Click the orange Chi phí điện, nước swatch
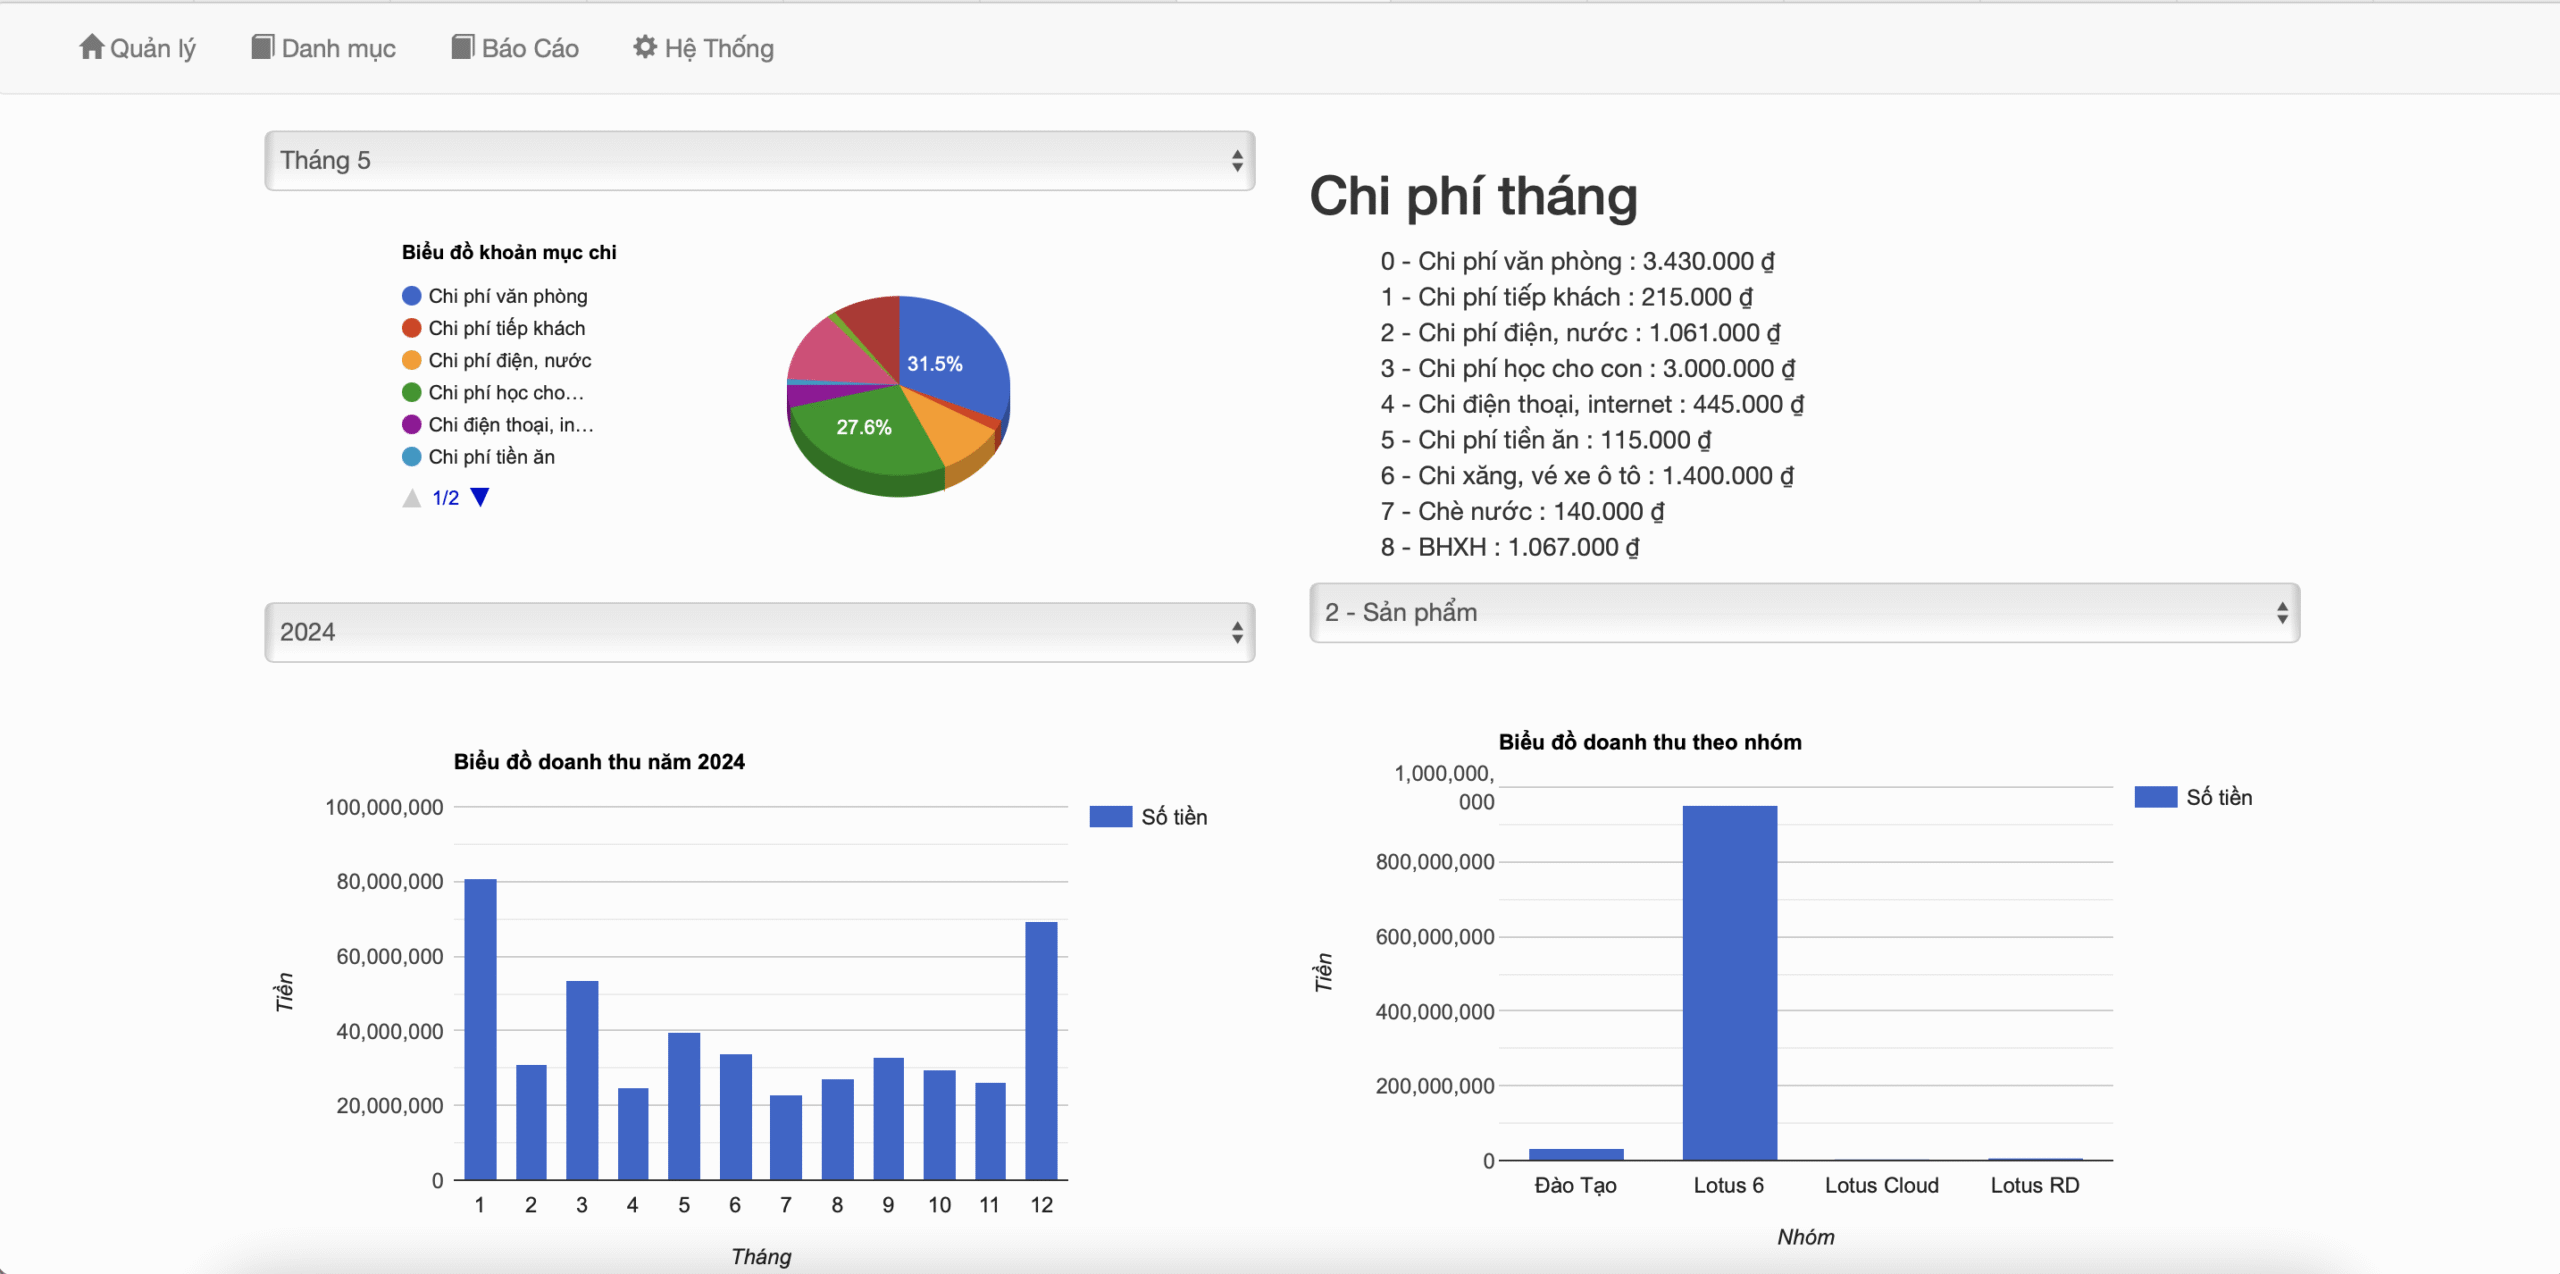The height and width of the screenshot is (1274, 2560). click(411, 360)
